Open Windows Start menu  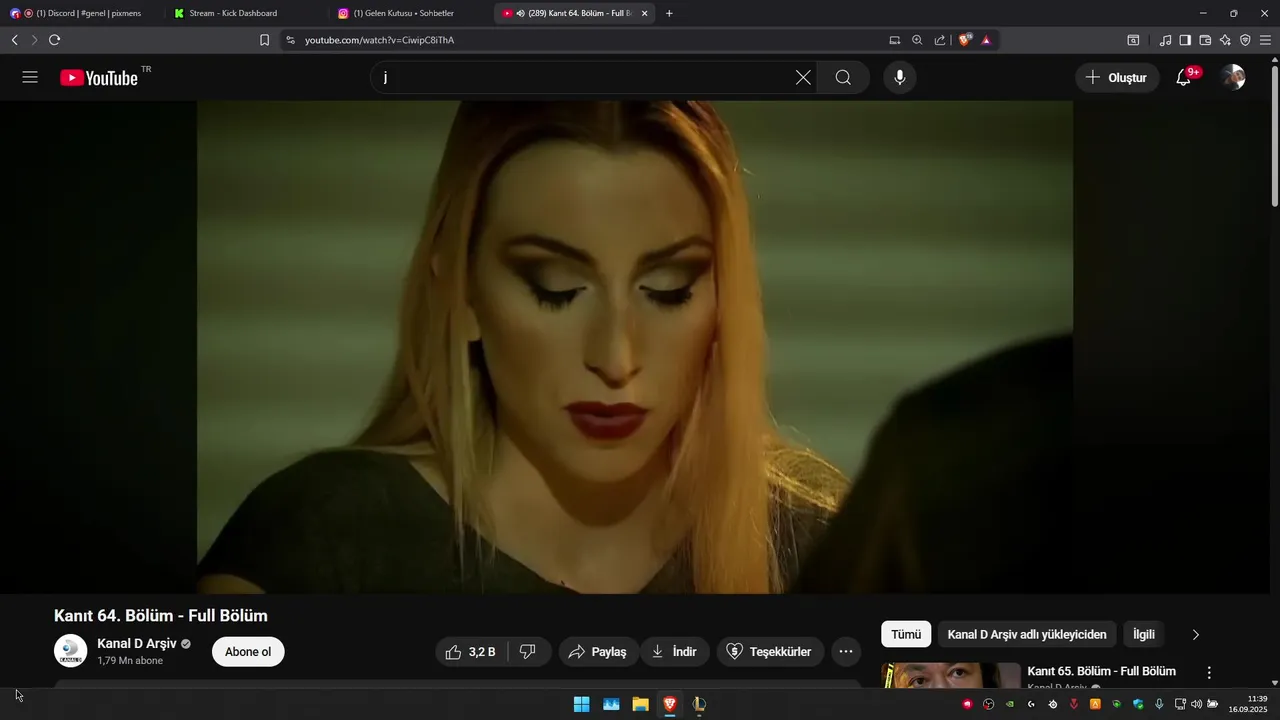click(581, 704)
